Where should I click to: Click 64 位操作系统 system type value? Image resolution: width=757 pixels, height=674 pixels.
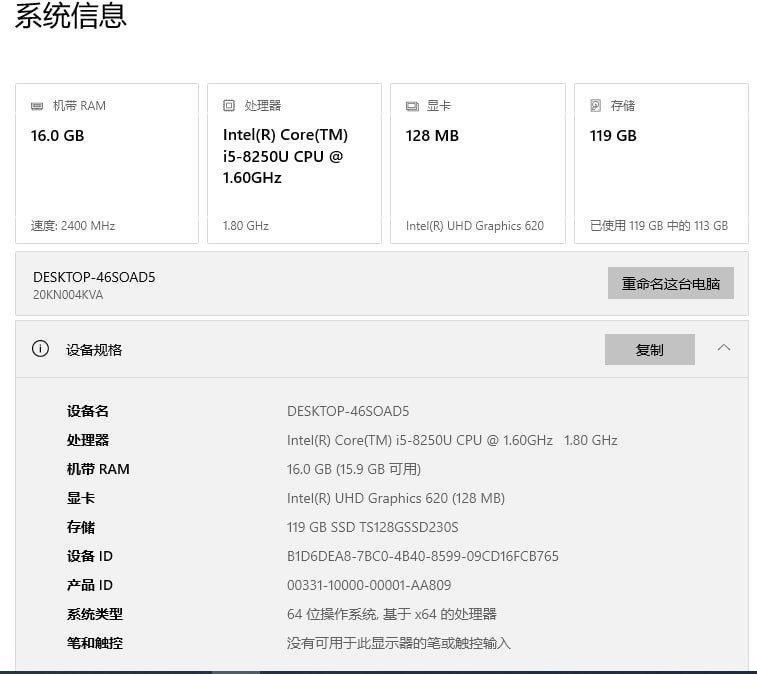[x=392, y=614]
